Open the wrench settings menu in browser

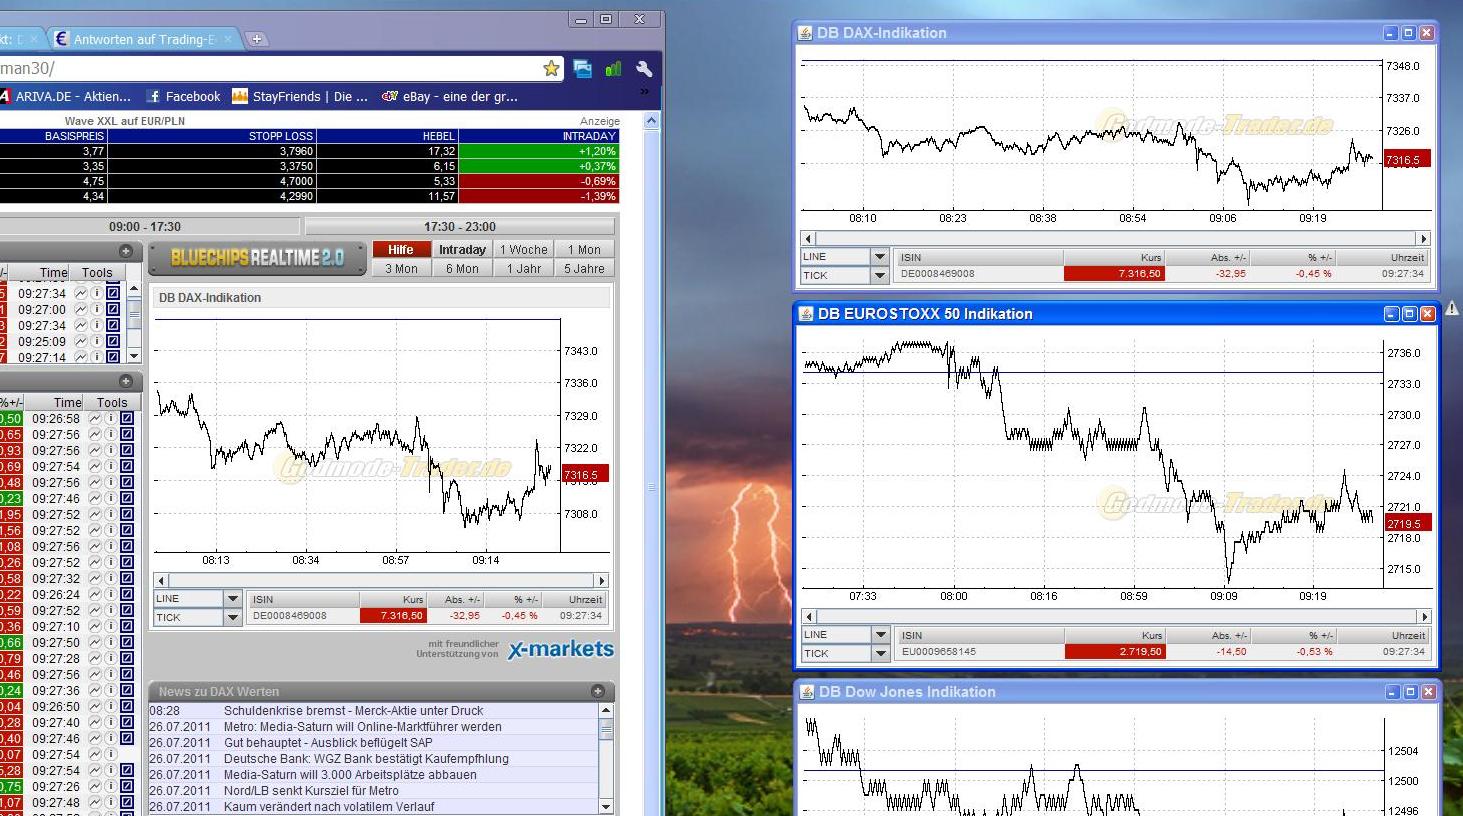coord(644,68)
